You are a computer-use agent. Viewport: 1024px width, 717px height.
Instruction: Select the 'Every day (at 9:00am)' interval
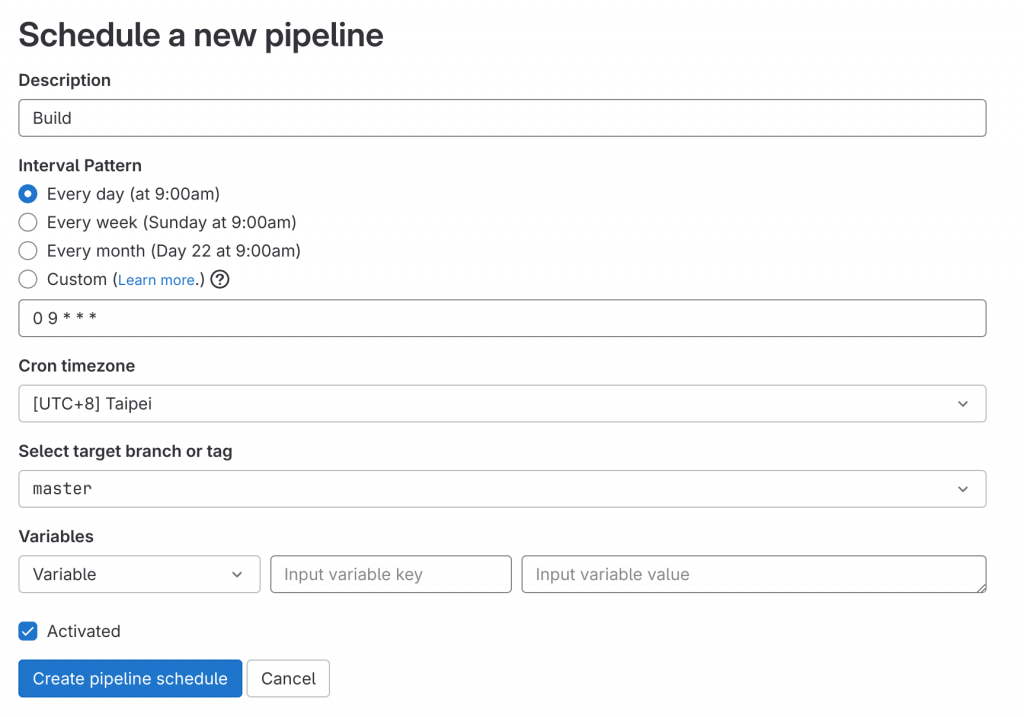(x=28, y=194)
